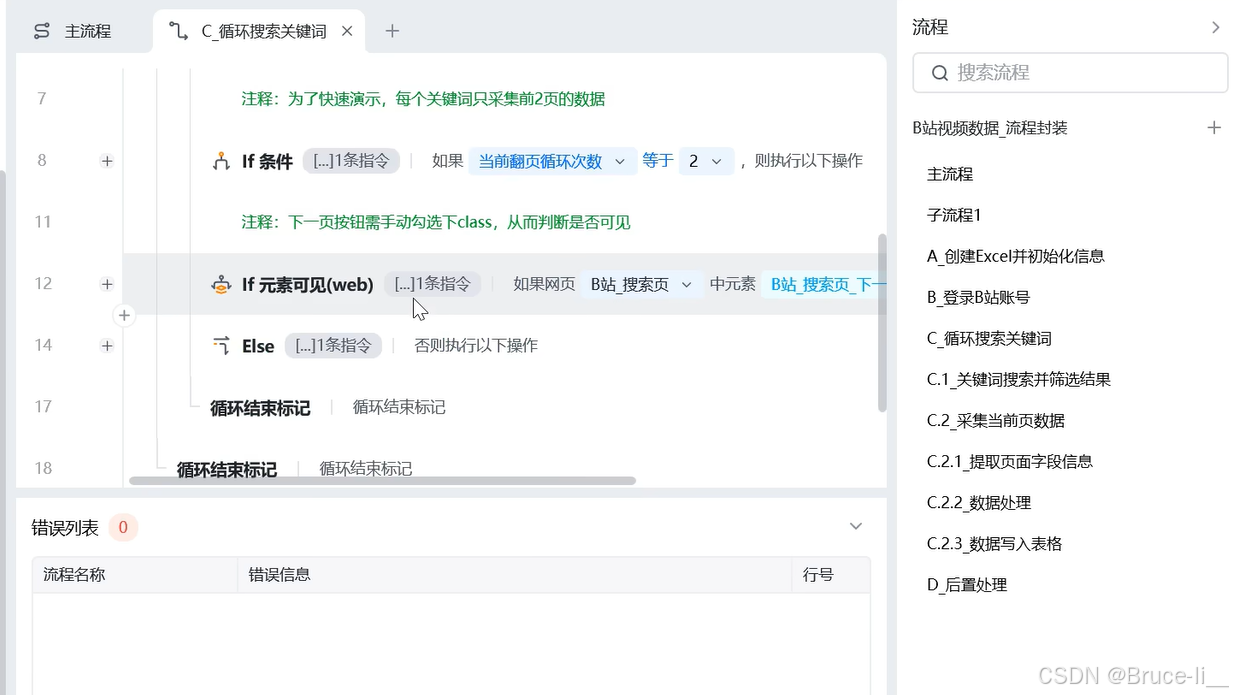Click the If 条件 branch icon
Image resolution: width=1233 pixels, height=695 pixels.
221,161
